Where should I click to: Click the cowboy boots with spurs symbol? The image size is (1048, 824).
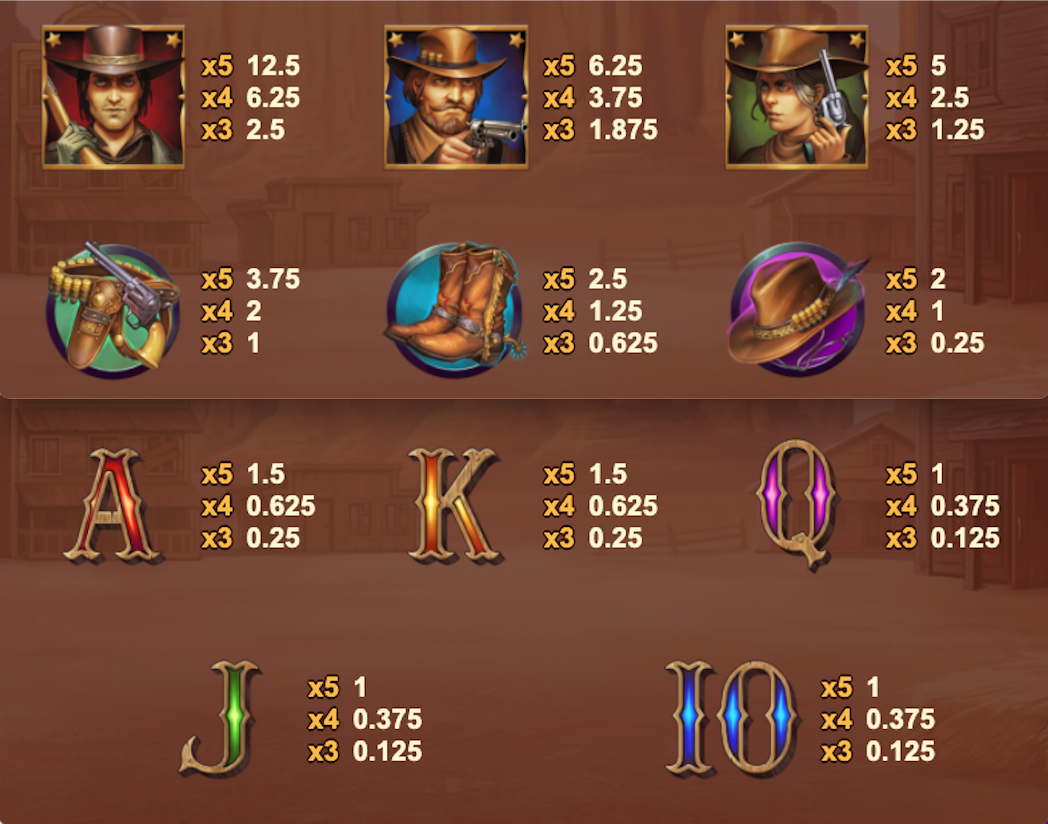[x=456, y=309]
